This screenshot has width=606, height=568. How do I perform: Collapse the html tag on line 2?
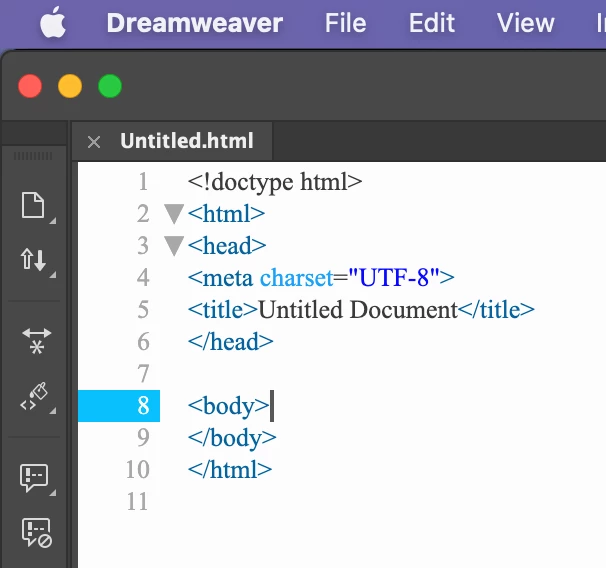(174, 214)
